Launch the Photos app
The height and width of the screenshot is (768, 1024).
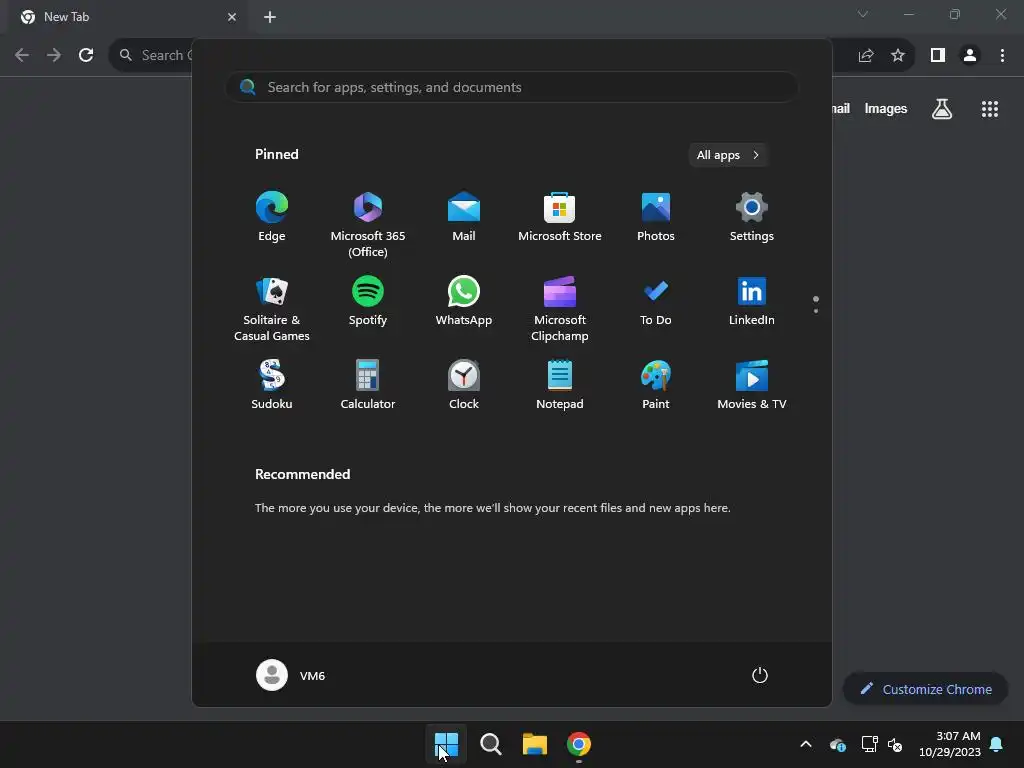[656, 217]
